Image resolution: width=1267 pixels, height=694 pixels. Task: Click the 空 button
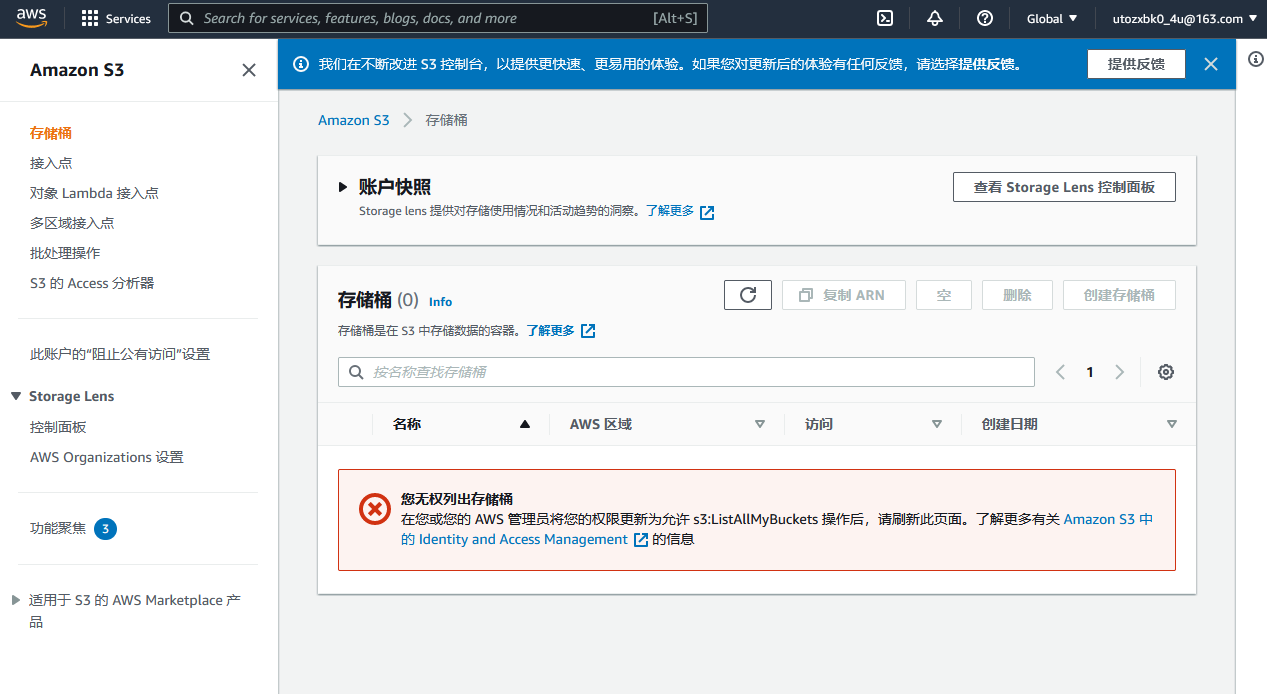click(944, 295)
